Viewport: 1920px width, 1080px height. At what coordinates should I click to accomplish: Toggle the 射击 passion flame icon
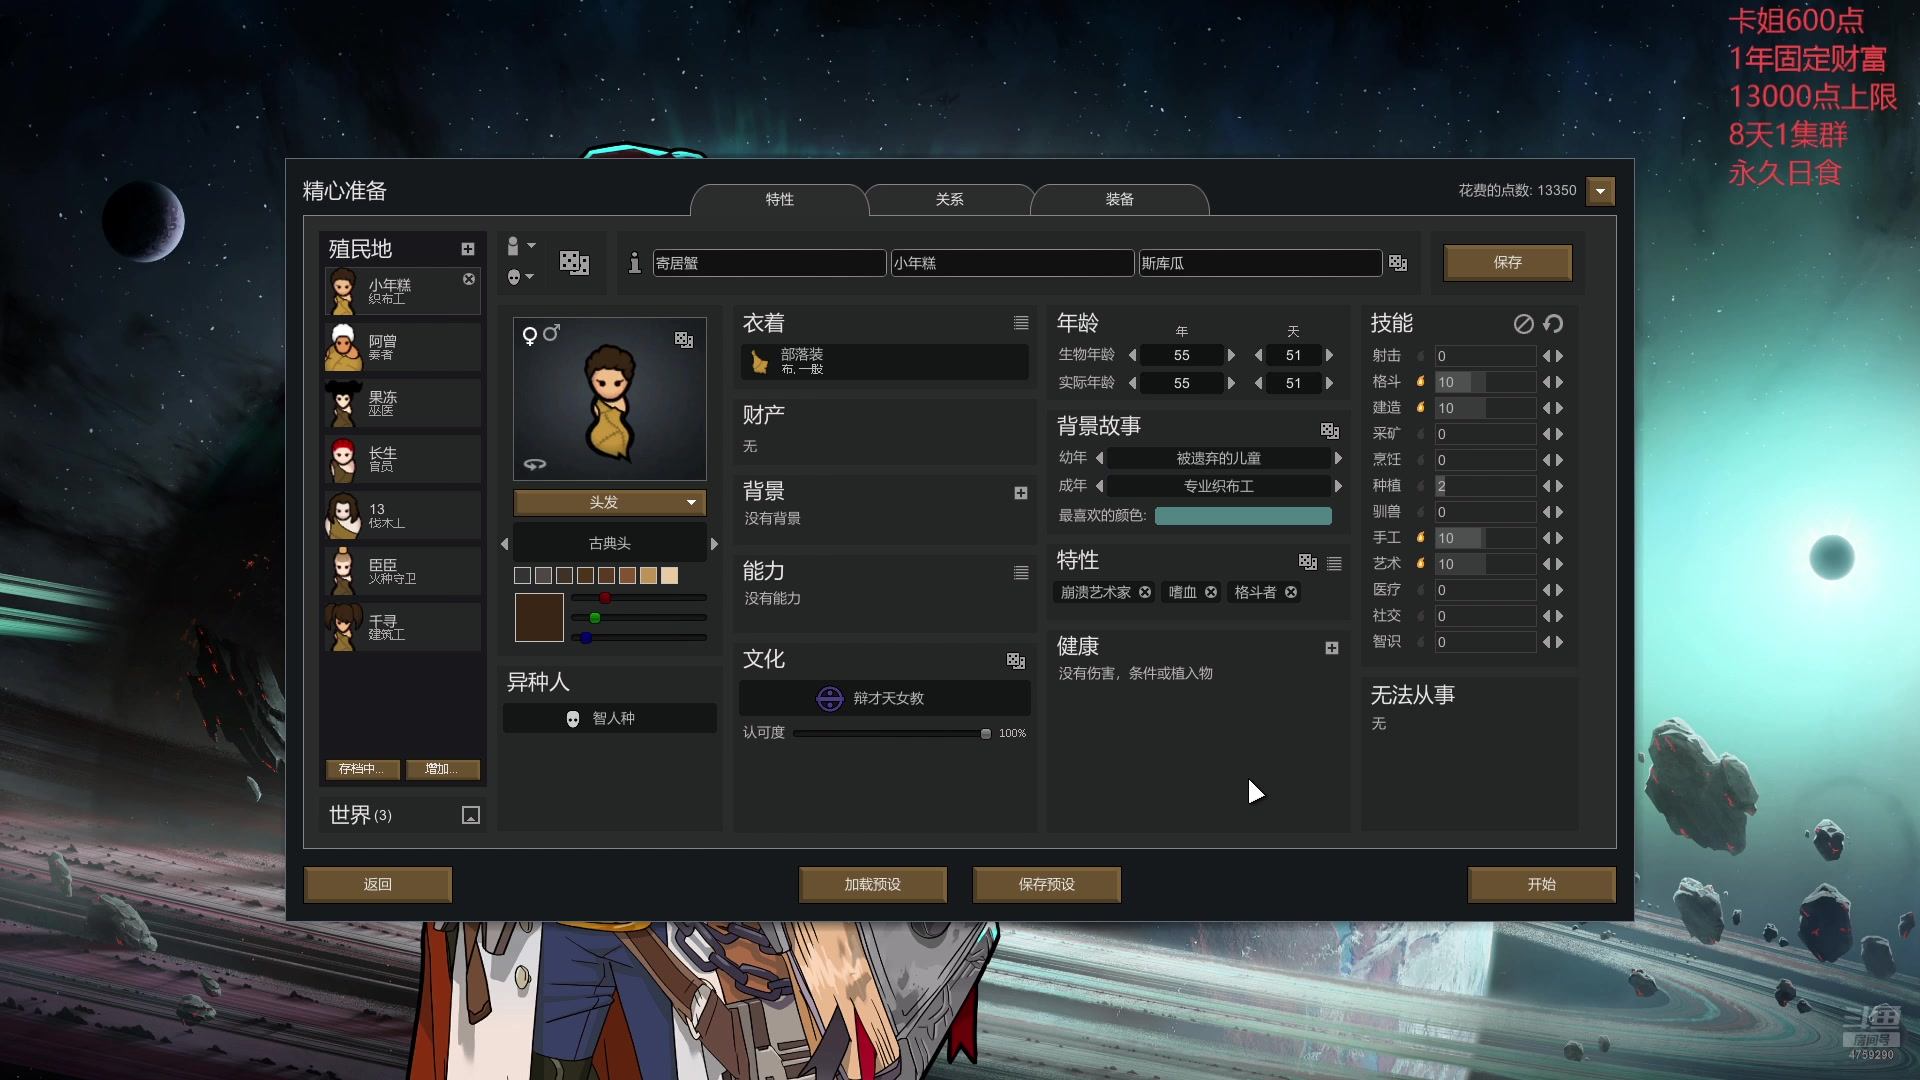[x=1420, y=355]
